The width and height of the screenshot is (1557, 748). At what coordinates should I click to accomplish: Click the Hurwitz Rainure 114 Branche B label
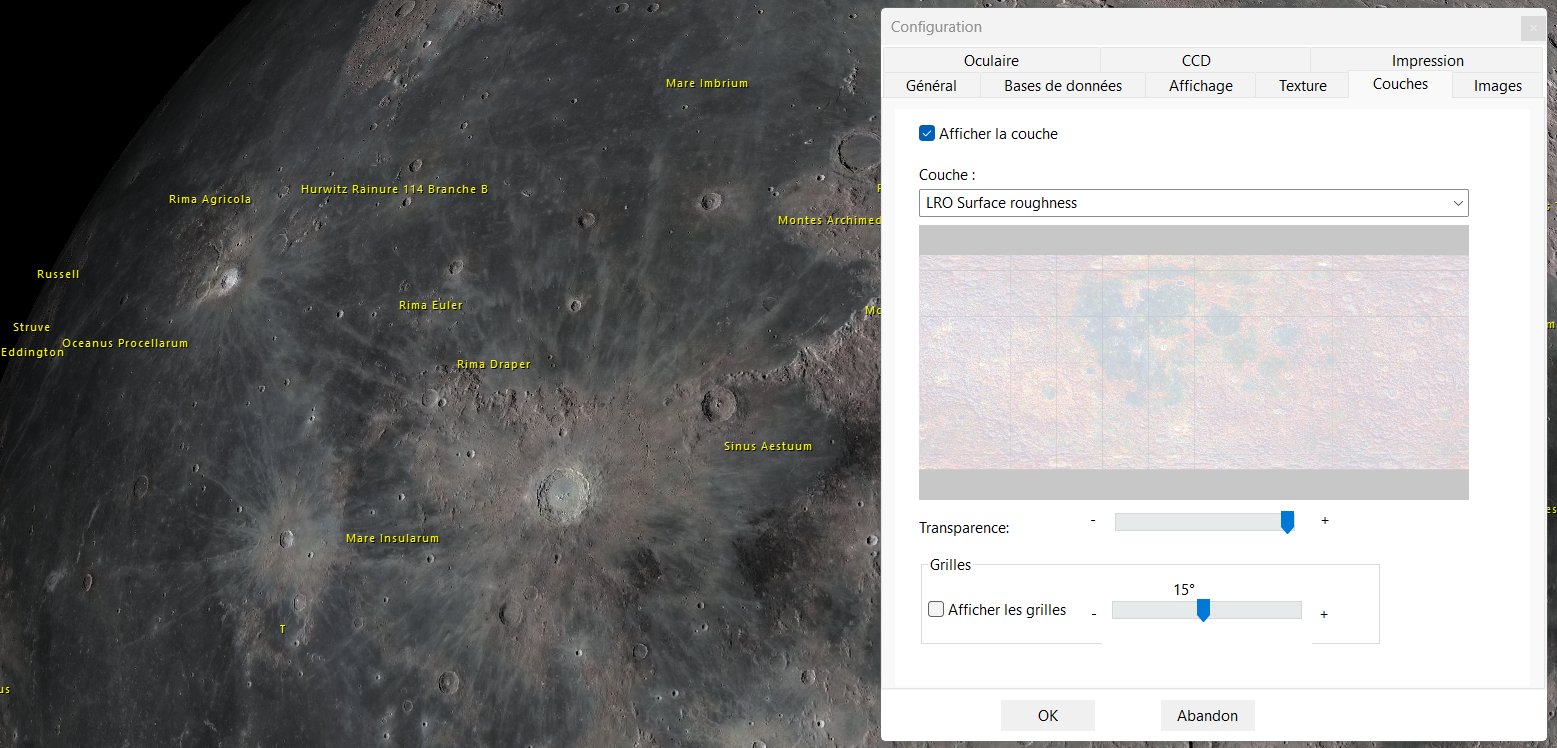pyautogui.click(x=394, y=189)
